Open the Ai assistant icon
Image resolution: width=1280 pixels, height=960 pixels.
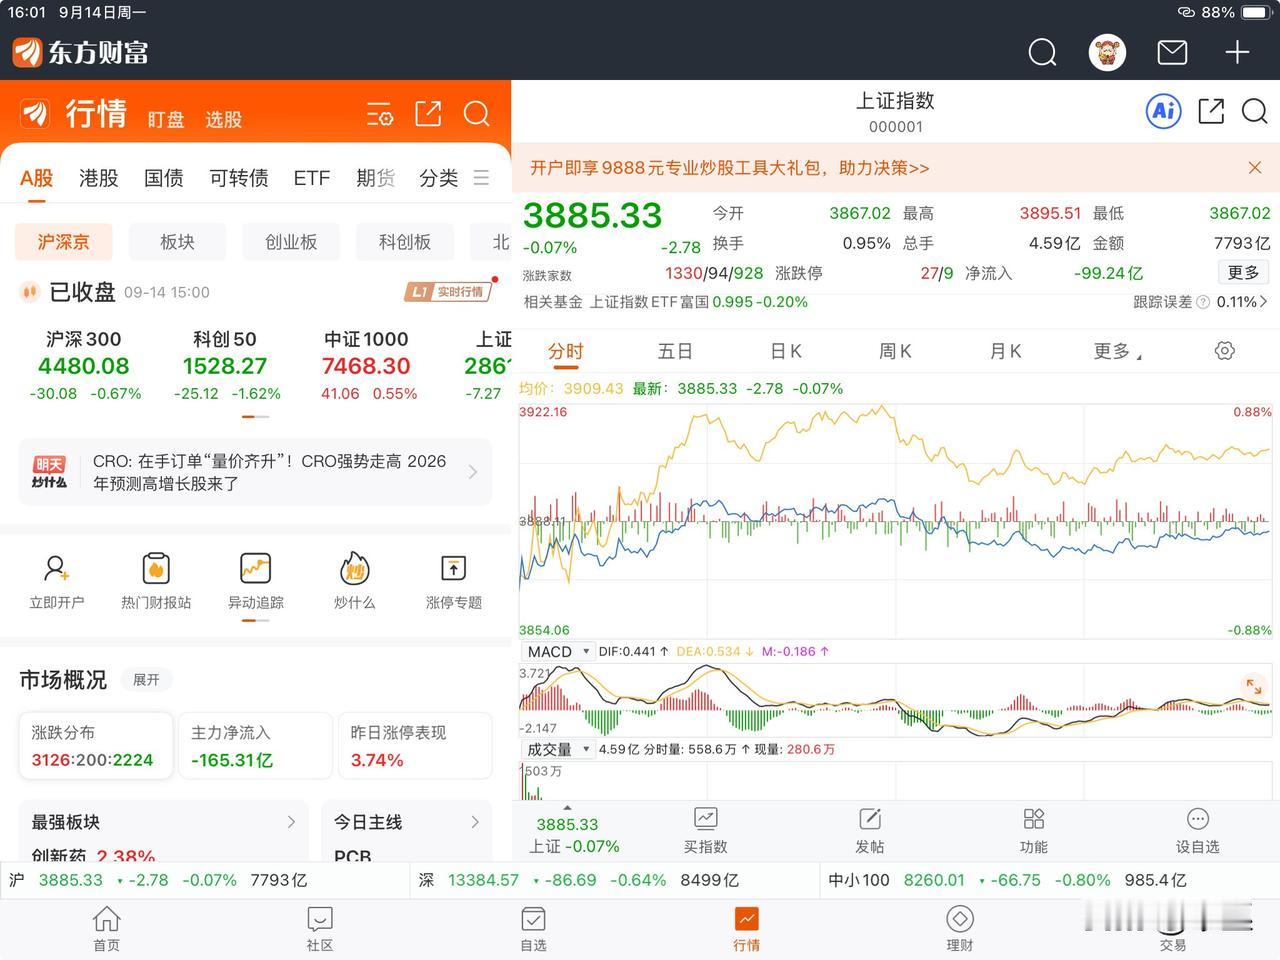(1163, 111)
